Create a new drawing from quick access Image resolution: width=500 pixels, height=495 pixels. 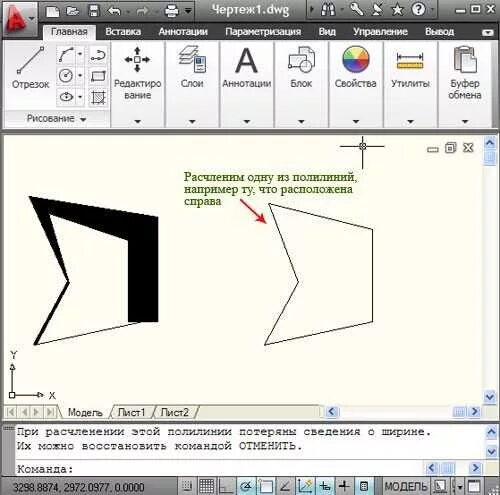pyautogui.click(x=53, y=11)
